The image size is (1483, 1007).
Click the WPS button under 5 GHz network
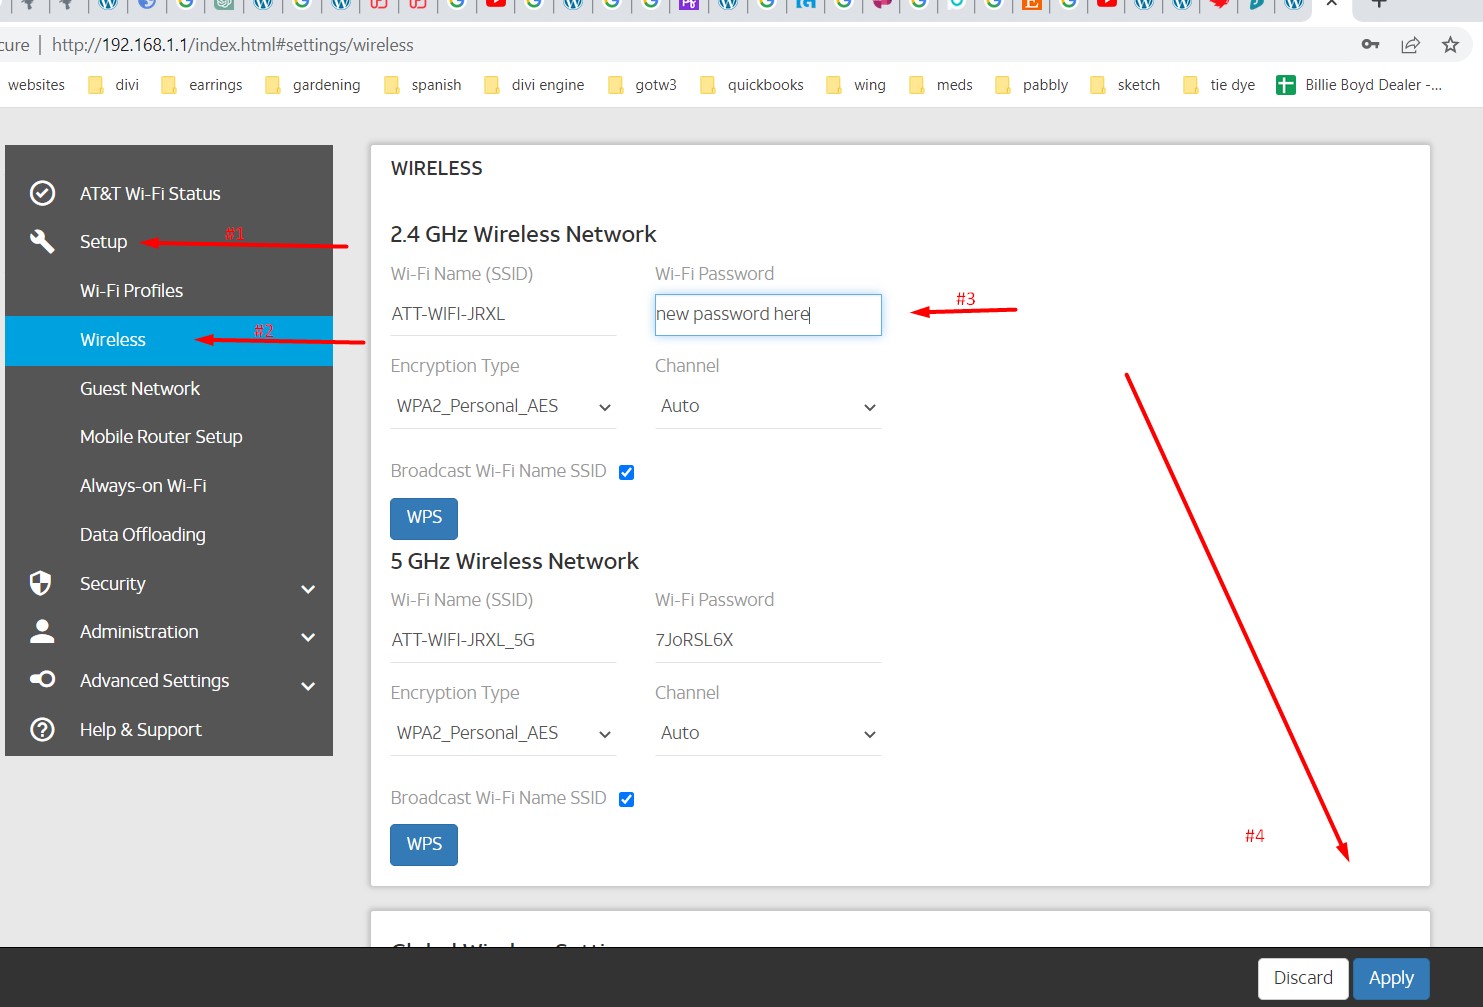[x=424, y=845]
